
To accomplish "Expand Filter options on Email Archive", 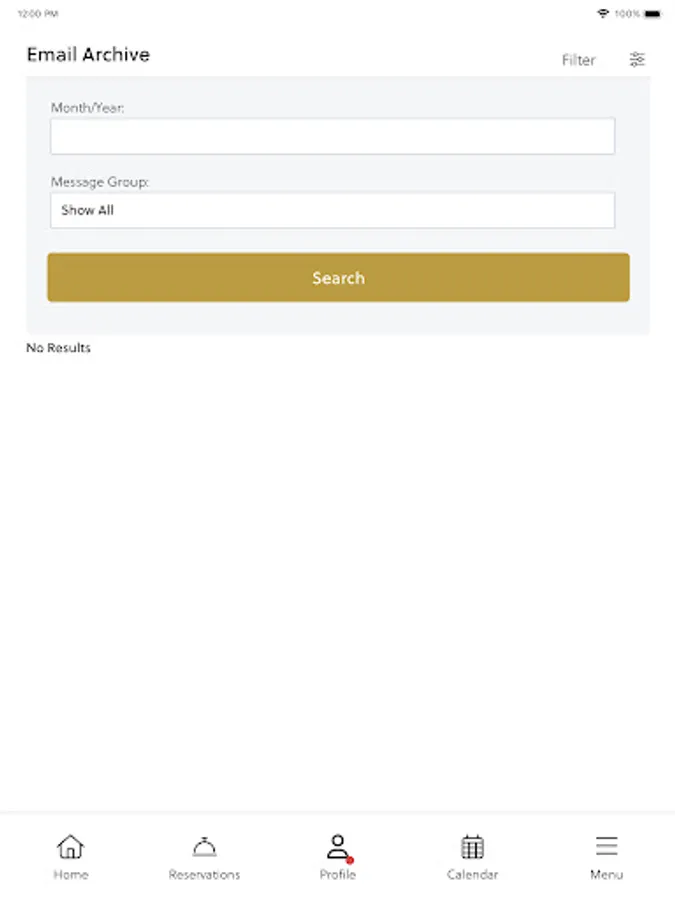I will [579, 60].
